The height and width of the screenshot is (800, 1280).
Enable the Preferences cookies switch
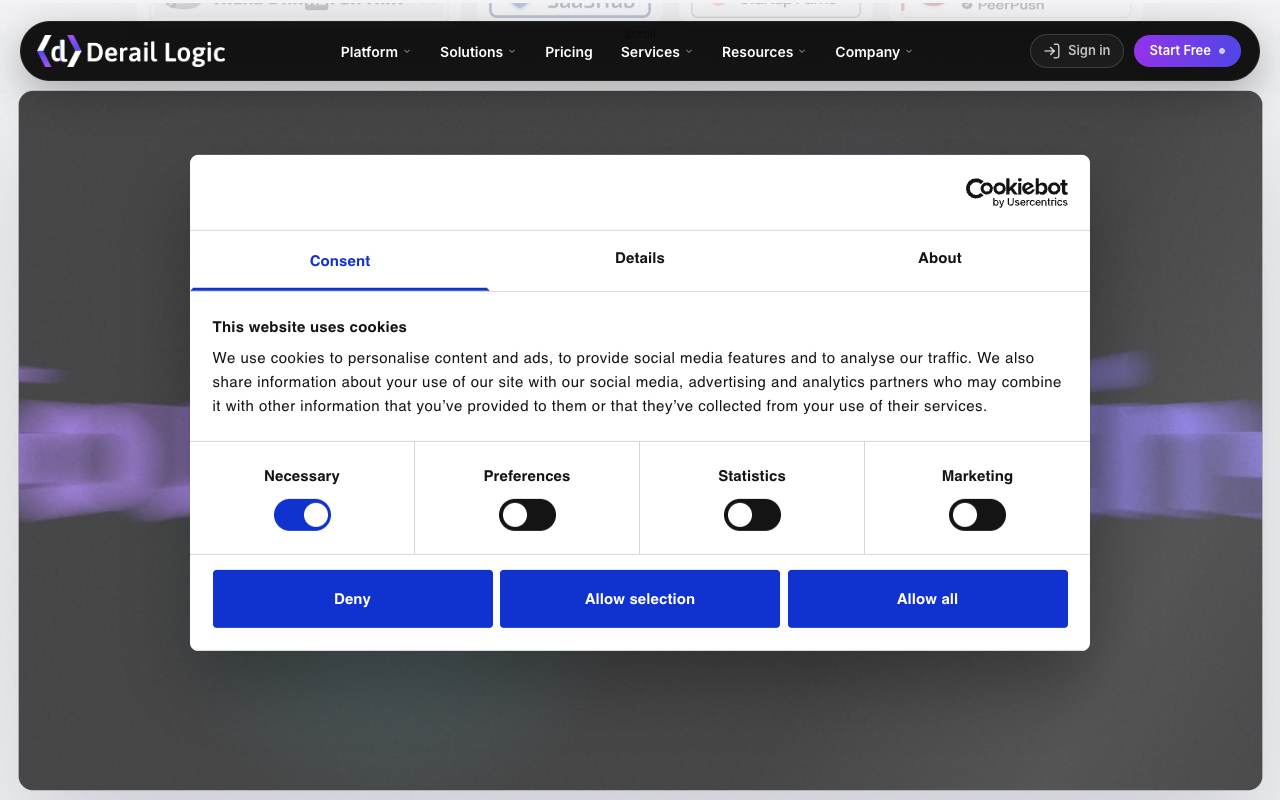[527, 515]
